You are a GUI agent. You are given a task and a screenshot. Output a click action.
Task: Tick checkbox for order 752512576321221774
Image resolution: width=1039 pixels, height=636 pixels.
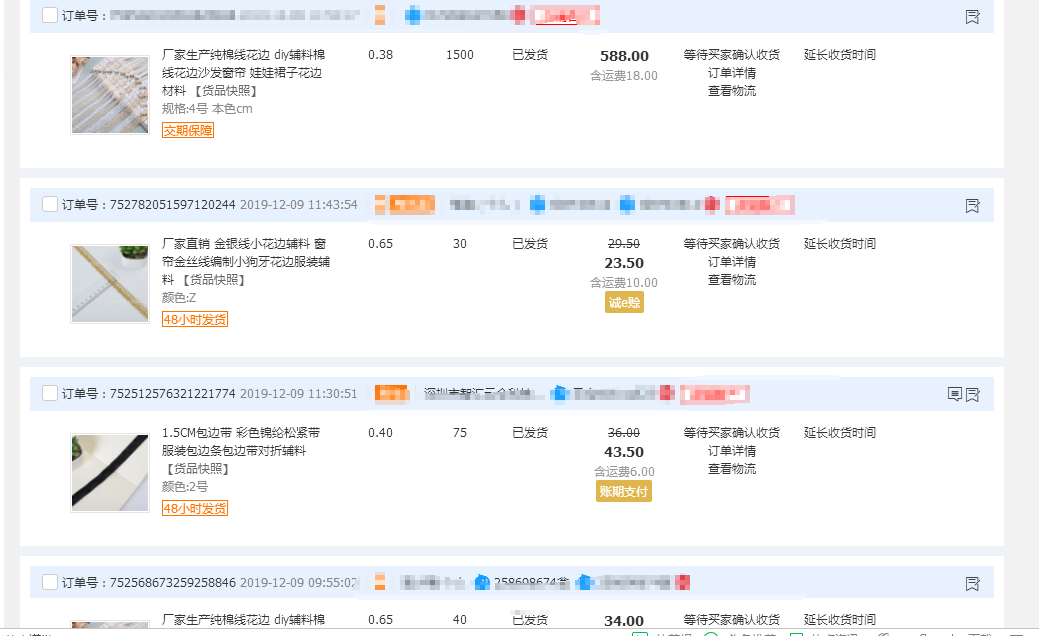50,393
